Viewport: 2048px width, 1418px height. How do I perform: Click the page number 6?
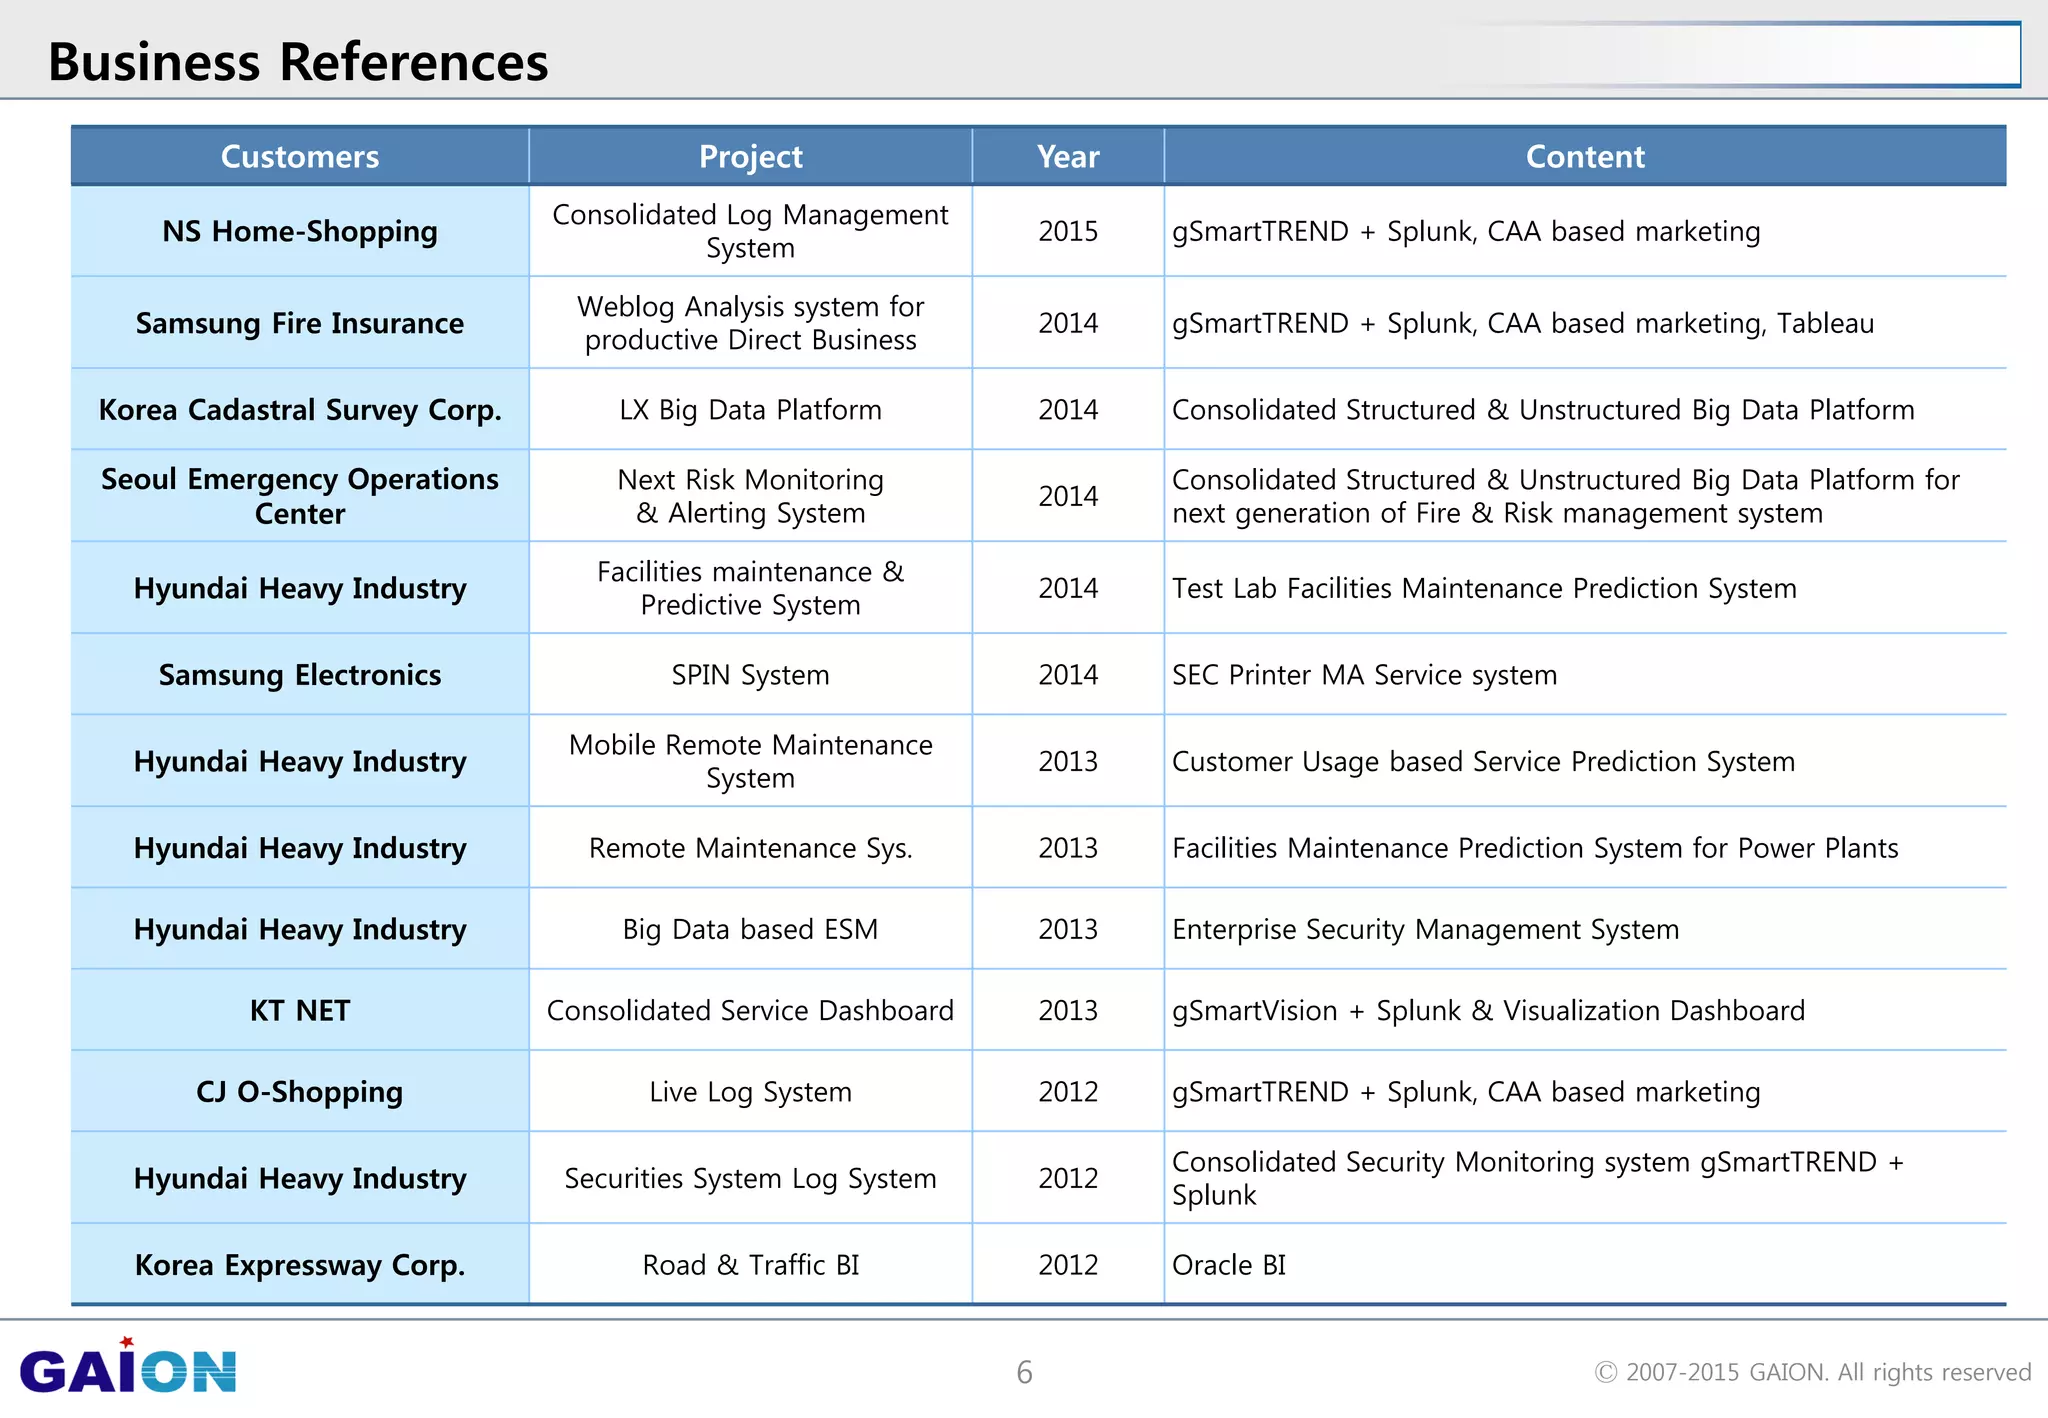click(x=1024, y=1372)
